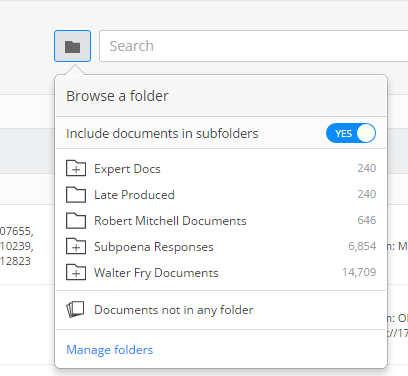Expand the Expert Docs folder plus icon
Image resolution: width=408 pixels, height=376 pixels.
[x=76, y=168]
